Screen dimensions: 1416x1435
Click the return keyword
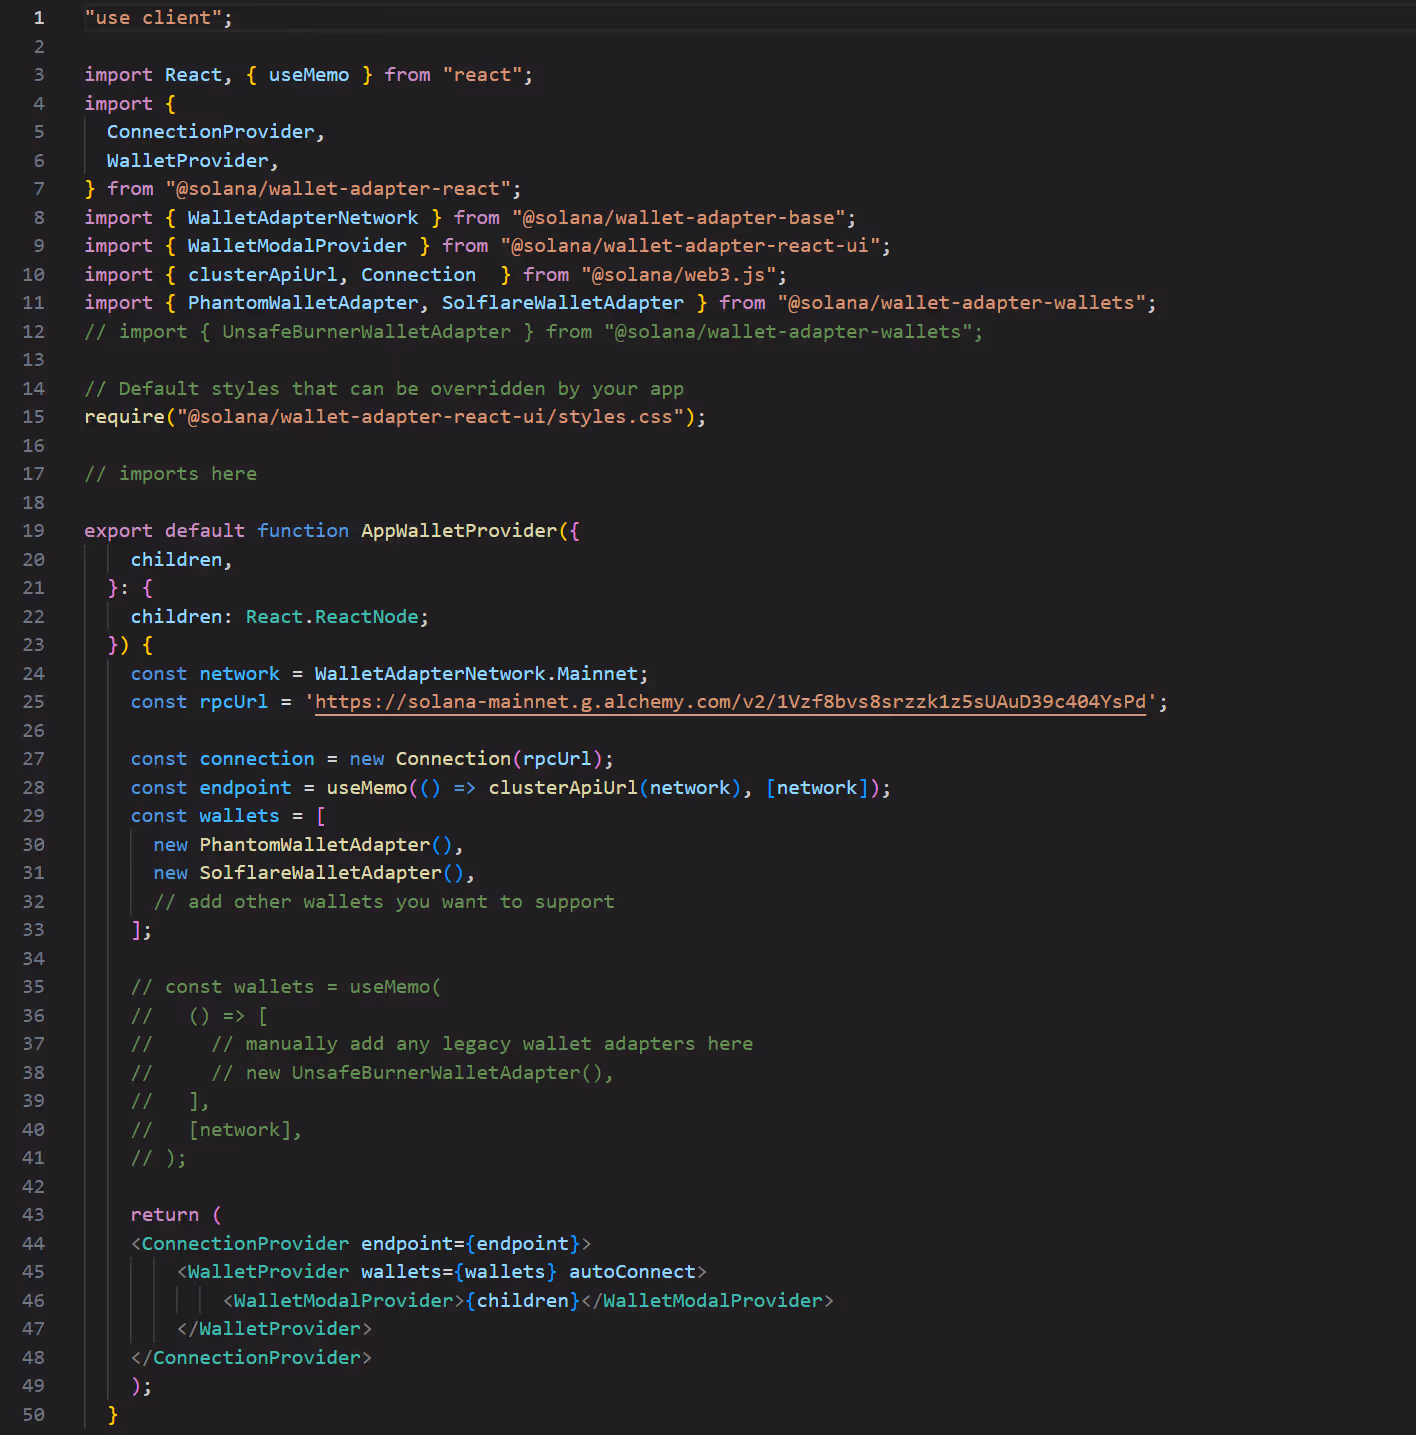[164, 1215]
